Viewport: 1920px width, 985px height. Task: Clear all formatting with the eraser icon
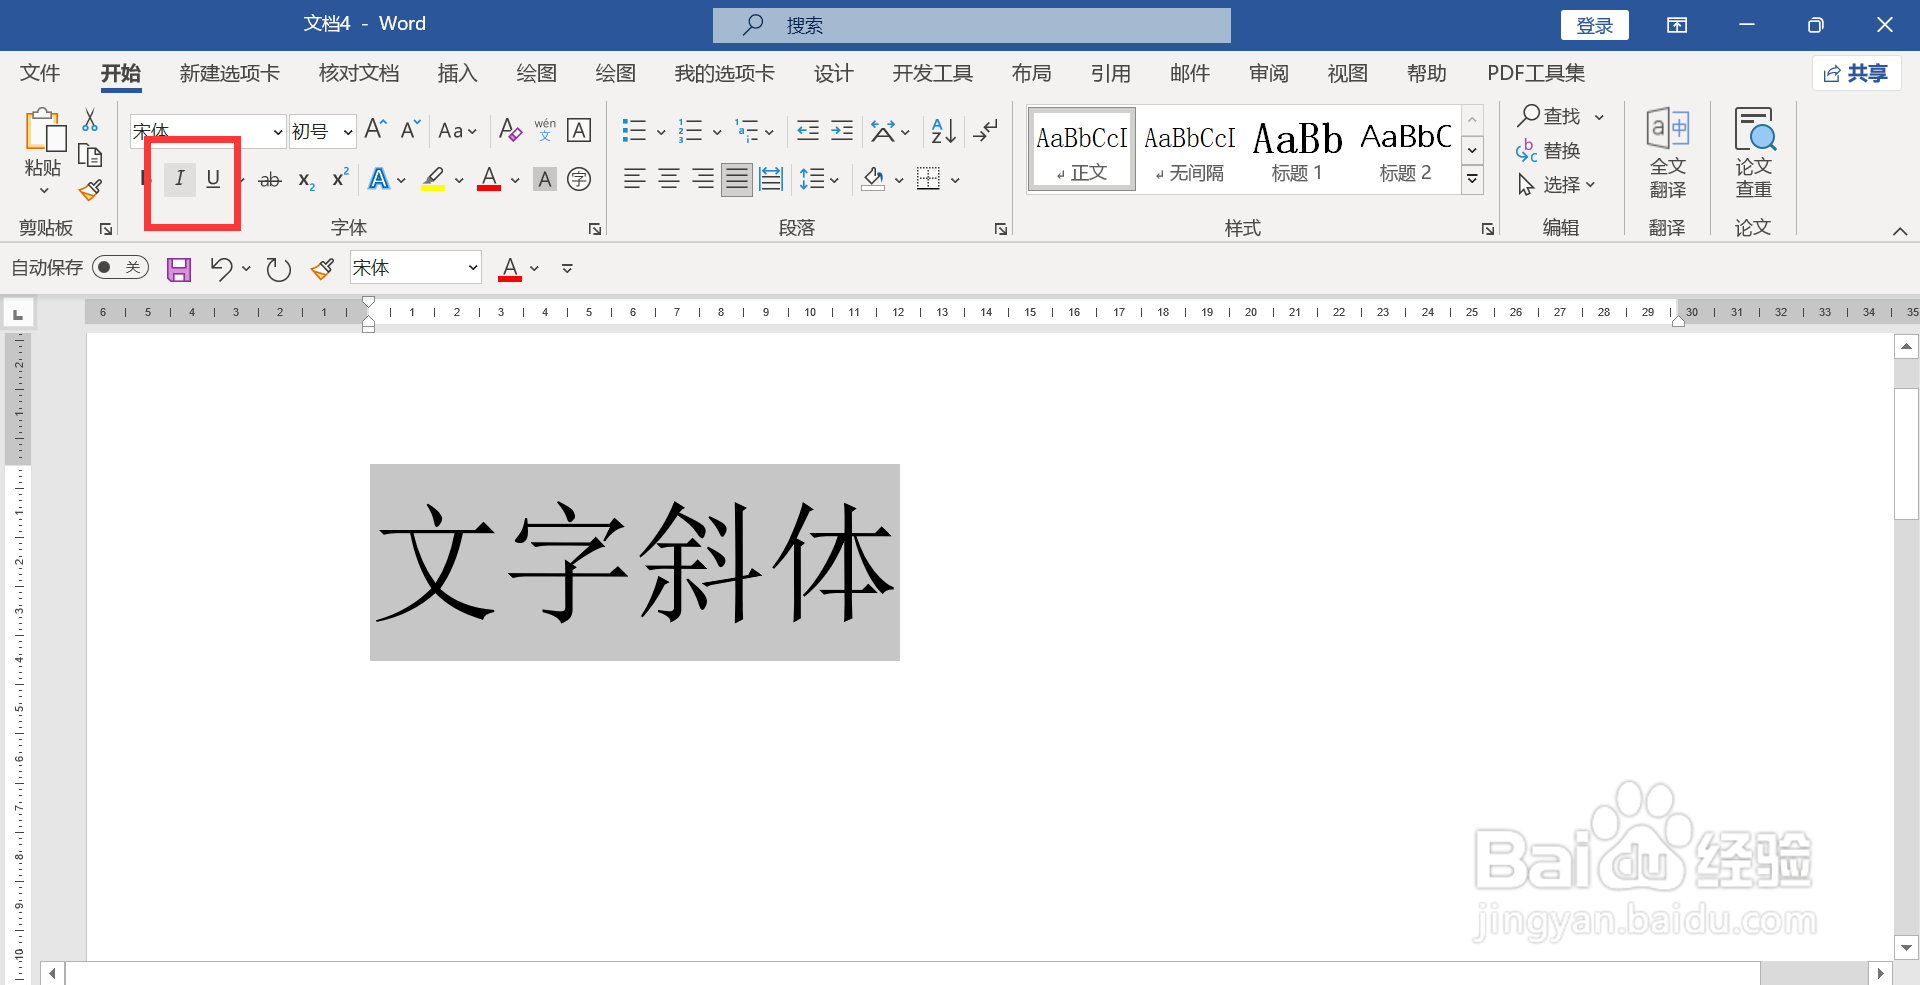510,130
